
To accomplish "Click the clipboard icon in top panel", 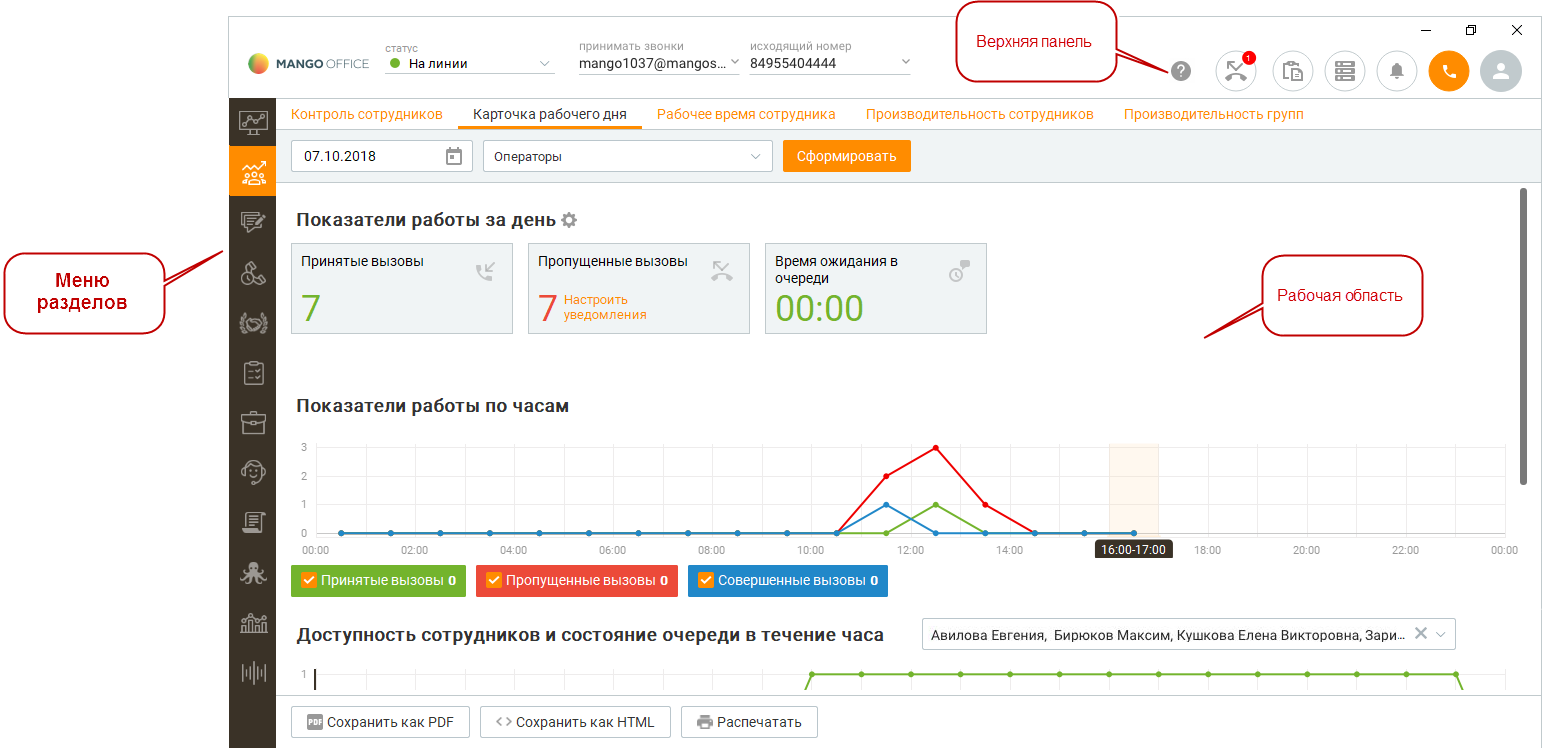I will tap(1293, 71).
